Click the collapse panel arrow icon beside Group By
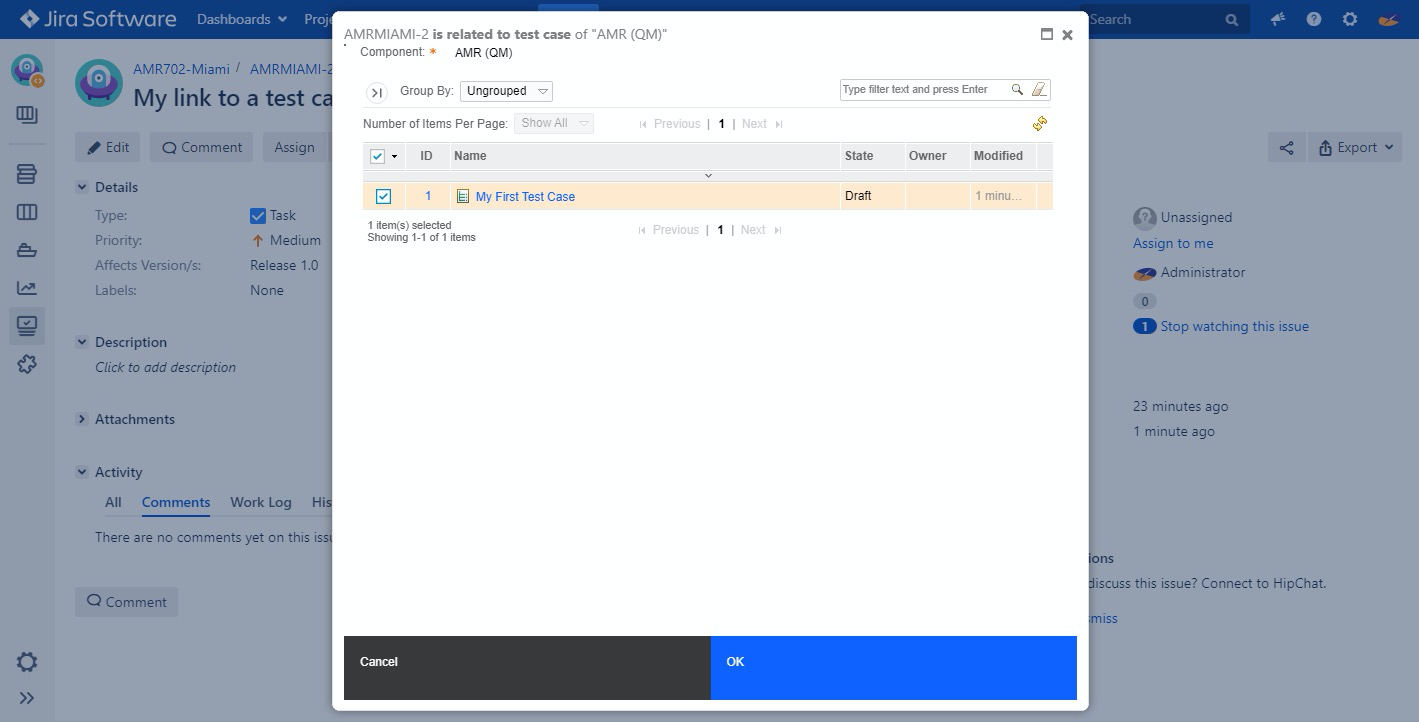The height and width of the screenshot is (722, 1419). coord(377,92)
